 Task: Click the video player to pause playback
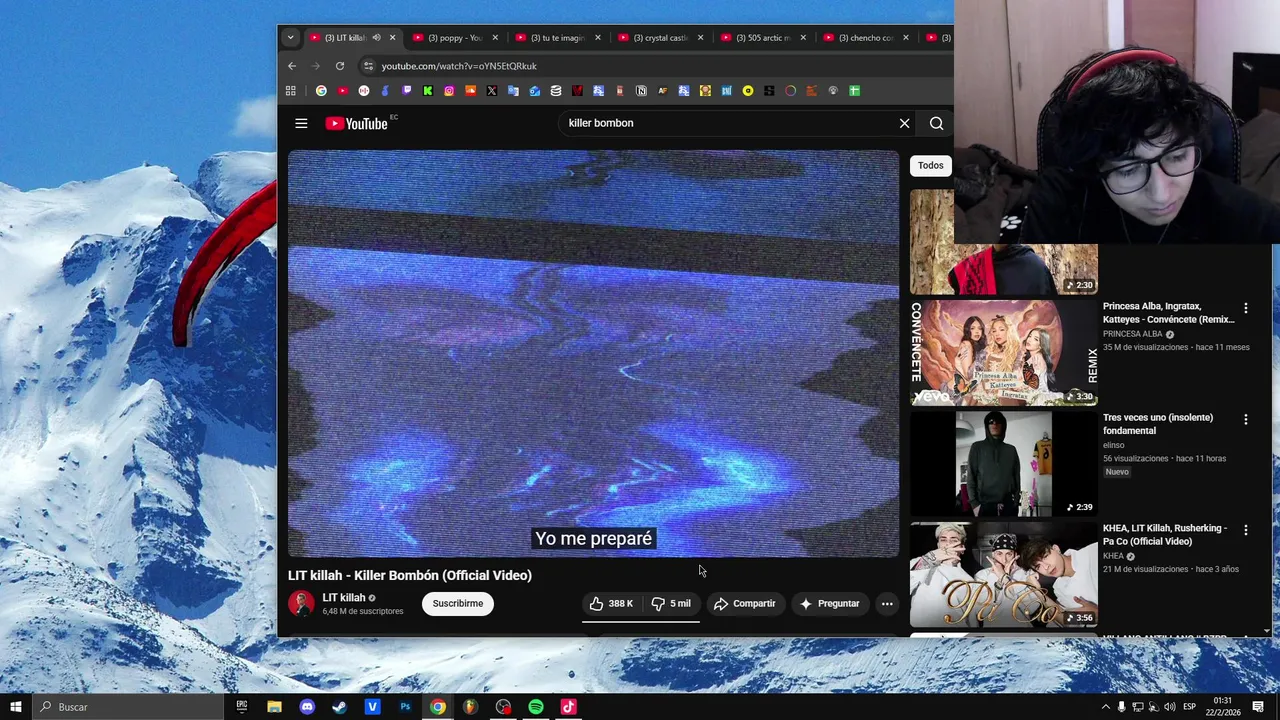click(593, 353)
